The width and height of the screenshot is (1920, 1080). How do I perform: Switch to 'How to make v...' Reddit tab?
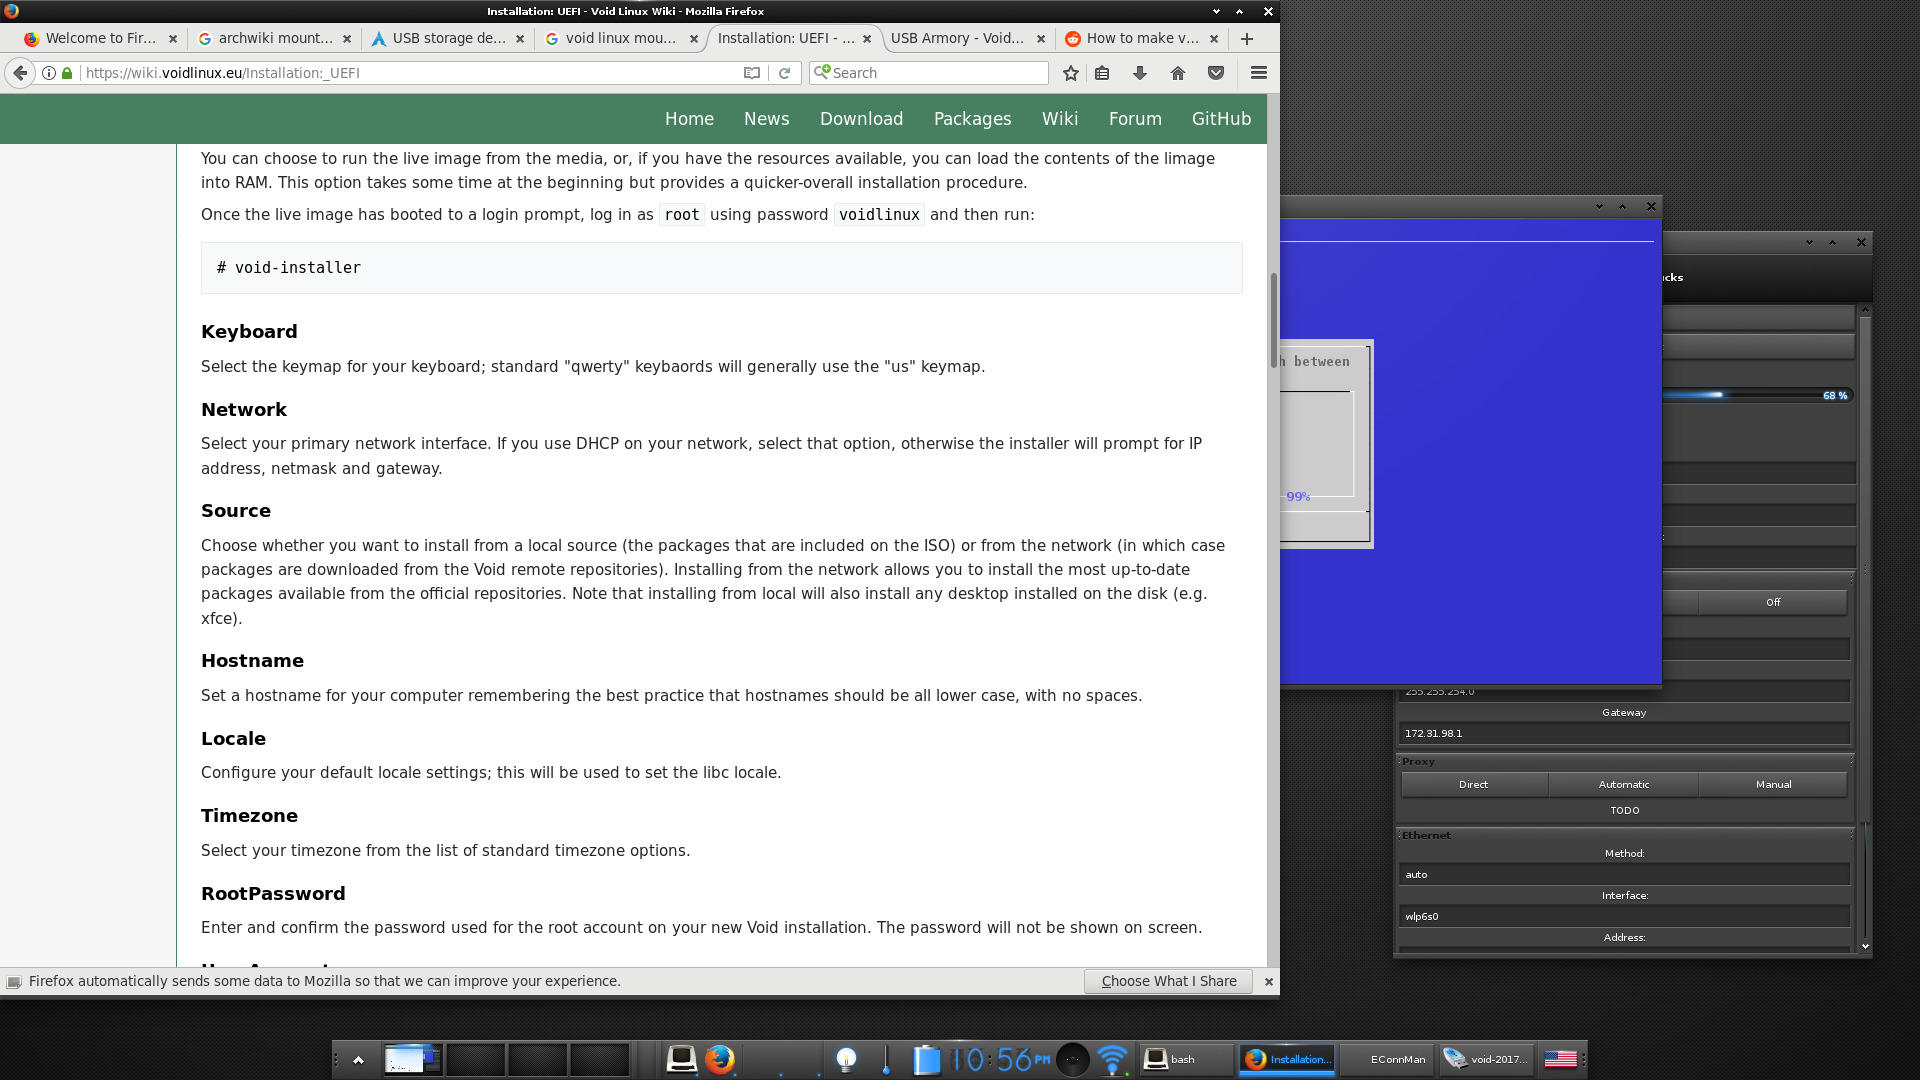point(1142,39)
